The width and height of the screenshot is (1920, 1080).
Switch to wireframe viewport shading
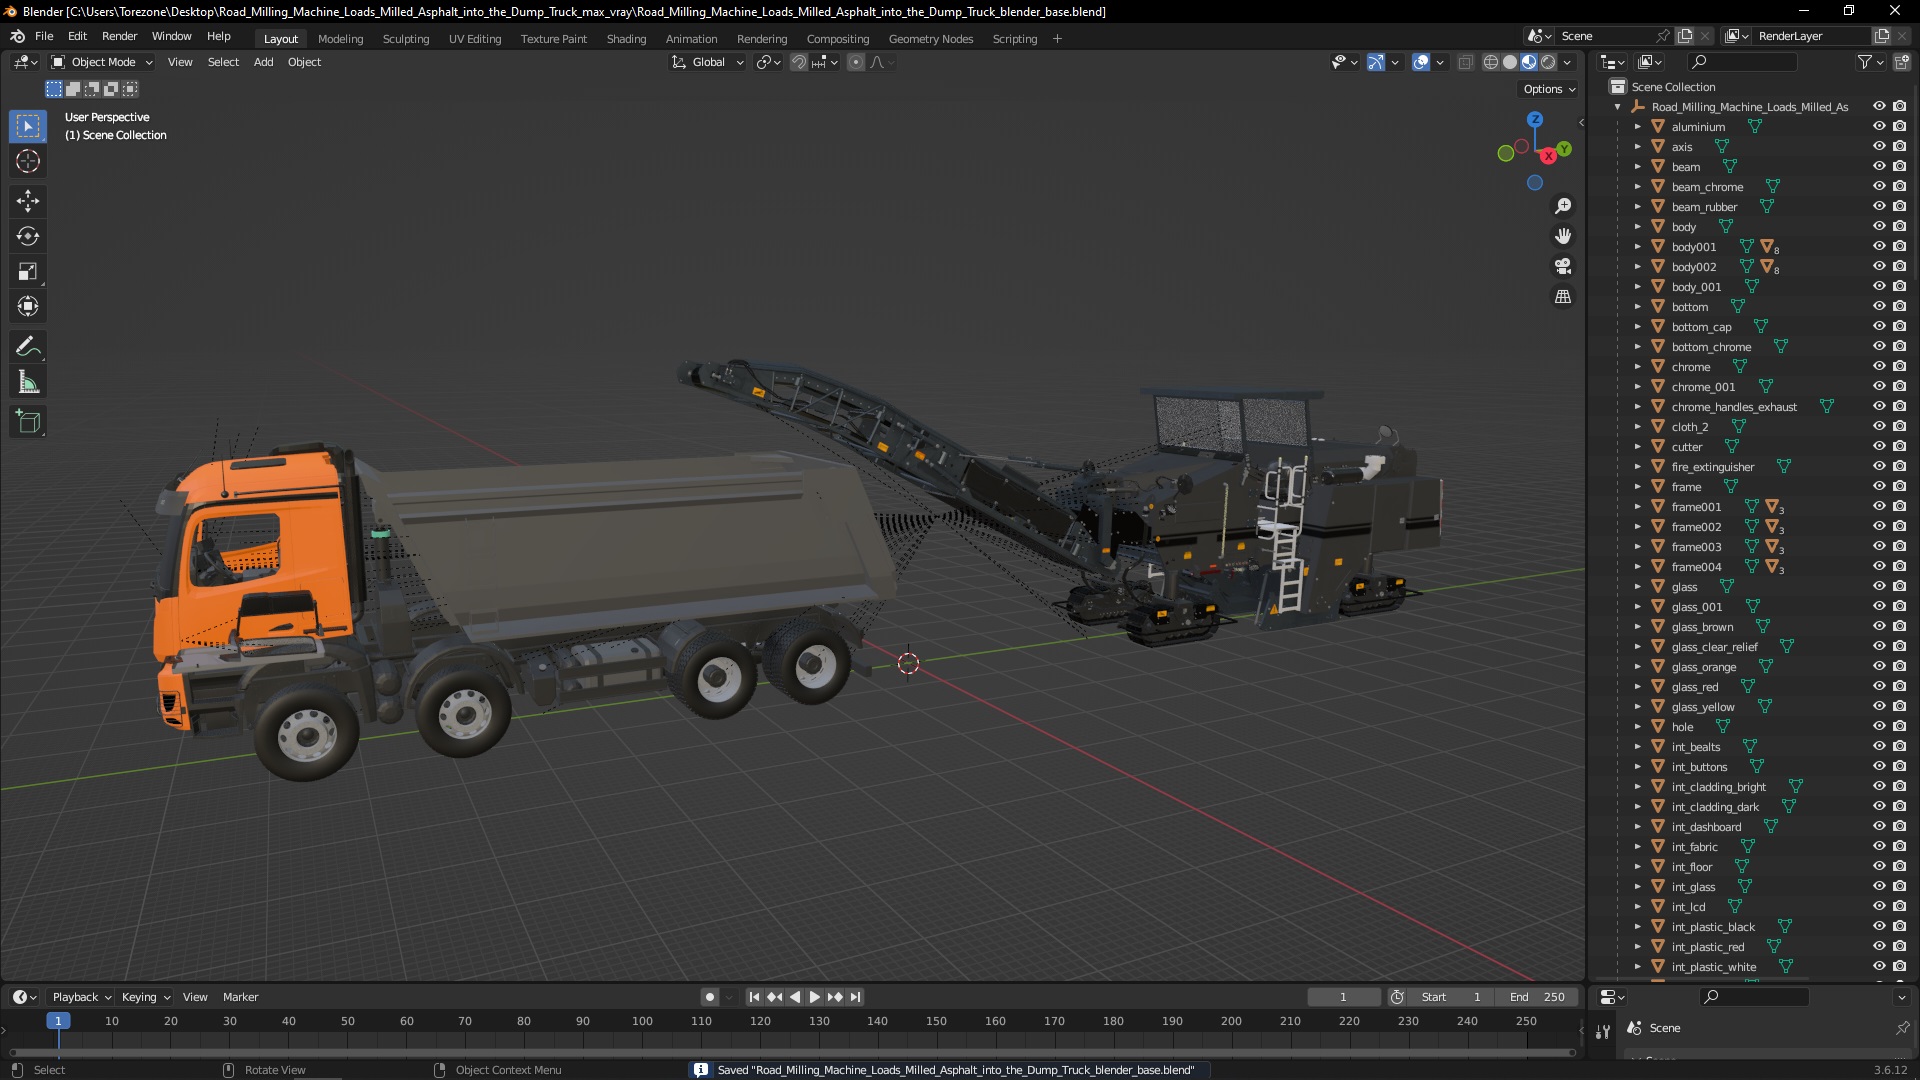pyautogui.click(x=1491, y=62)
